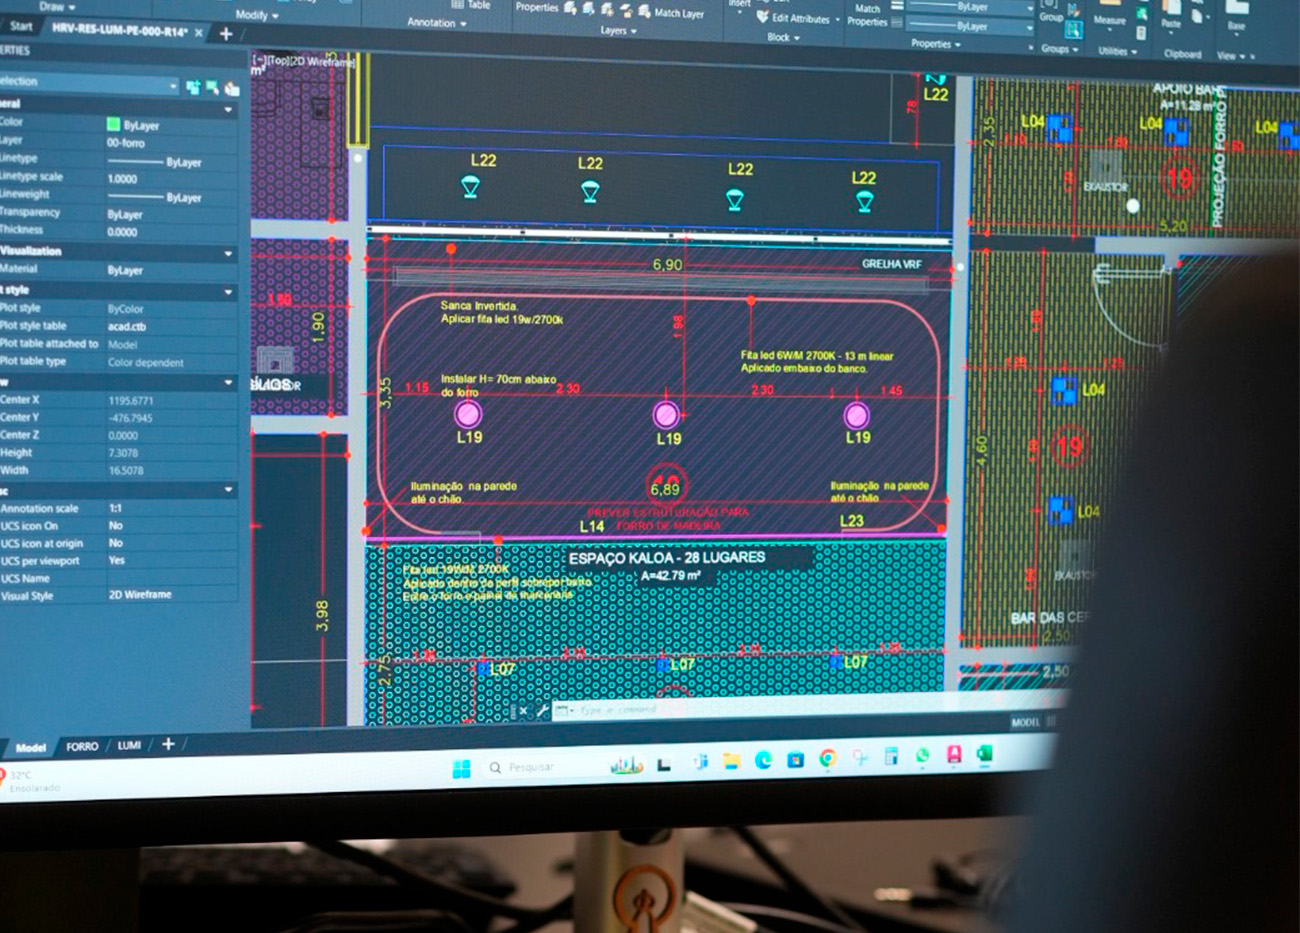Switch to the FORRO layout tab
Screen dimensions: 1300x933
point(82,746)
